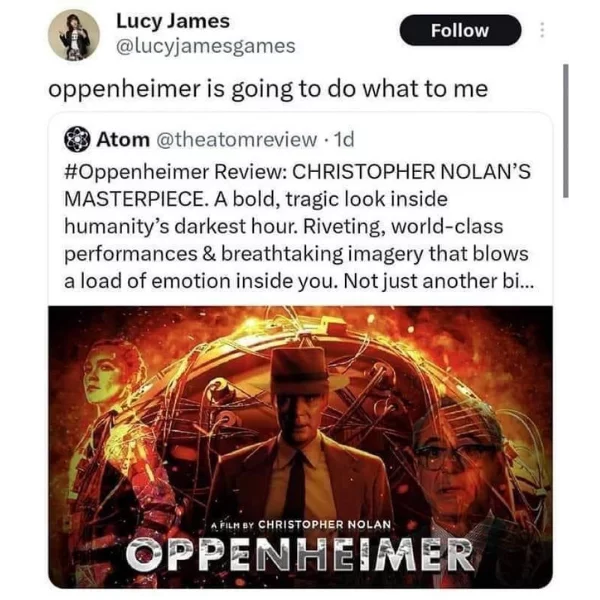Click 'A Film by Christopher Nolan' caption
600x600 pixels.
tap(302, 524)
